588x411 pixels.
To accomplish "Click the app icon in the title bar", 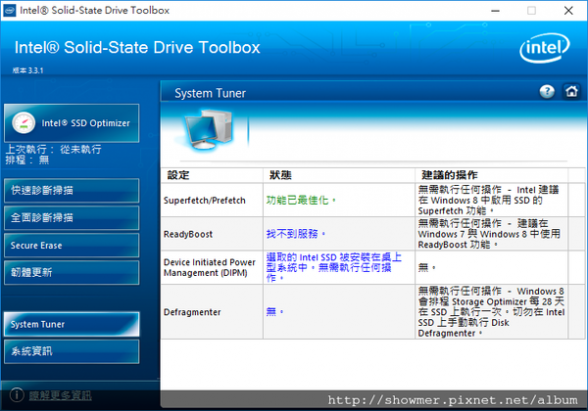I will coord(10,10).
